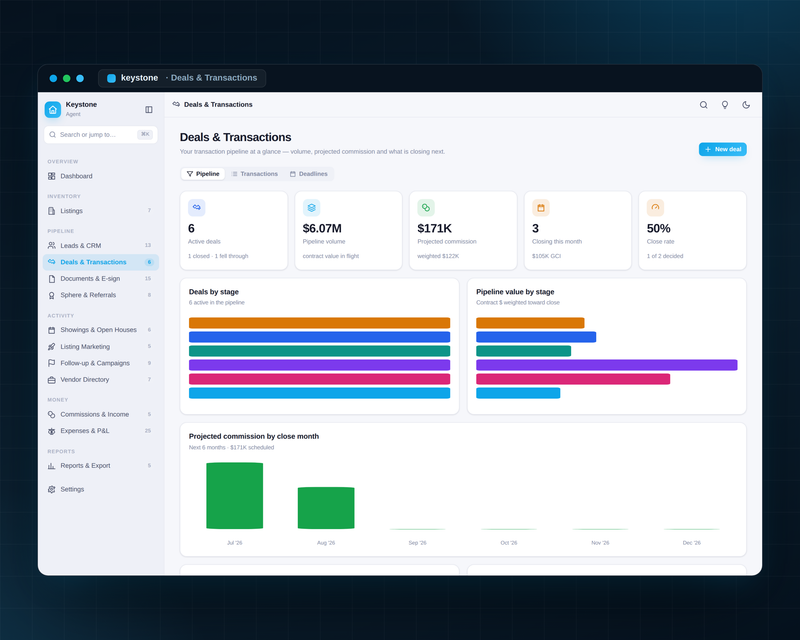
Task: Click the Dec '26 axis label
Action: click(x=691, y=543)
